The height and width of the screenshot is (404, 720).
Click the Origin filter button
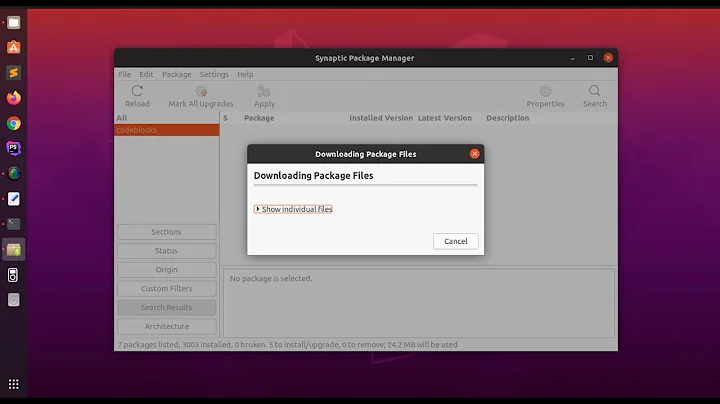[167, 269]
